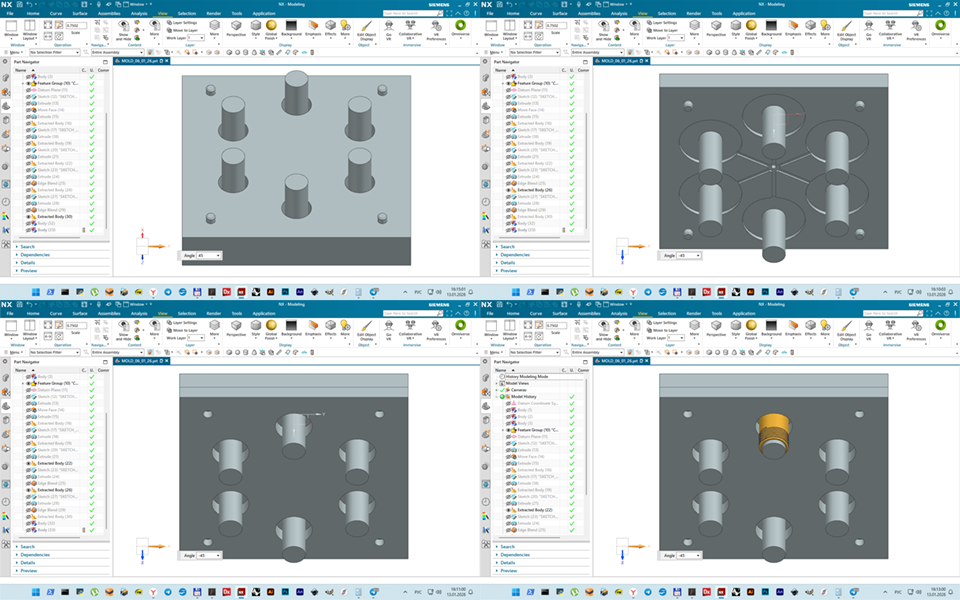Open Show and Hide in the Angle 45 window
Viewport: 960px width, 600px height.
coord(124,29)
